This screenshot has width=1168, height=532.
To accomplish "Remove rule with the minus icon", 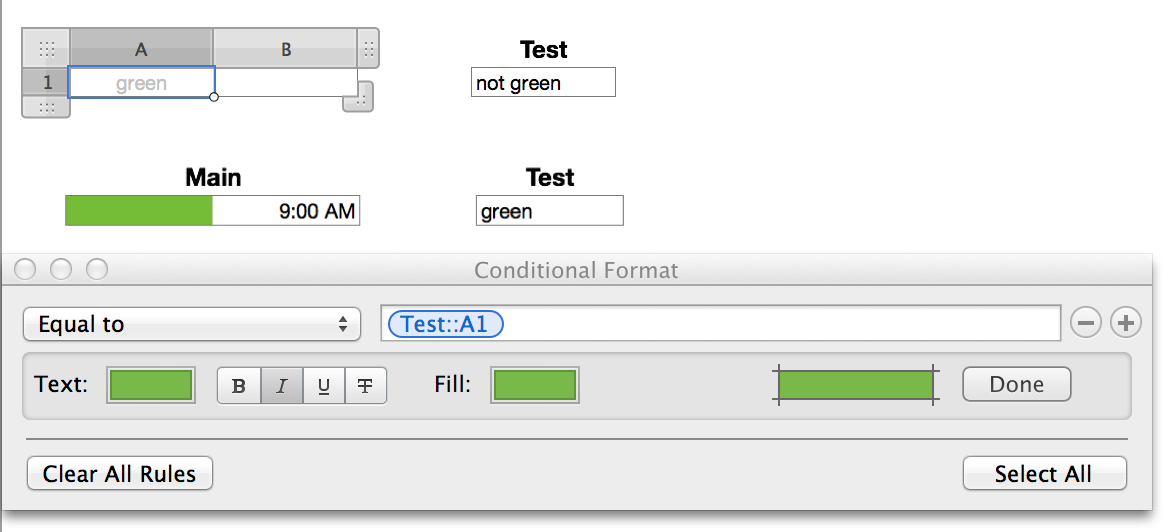I will [x=1086, y=323].
